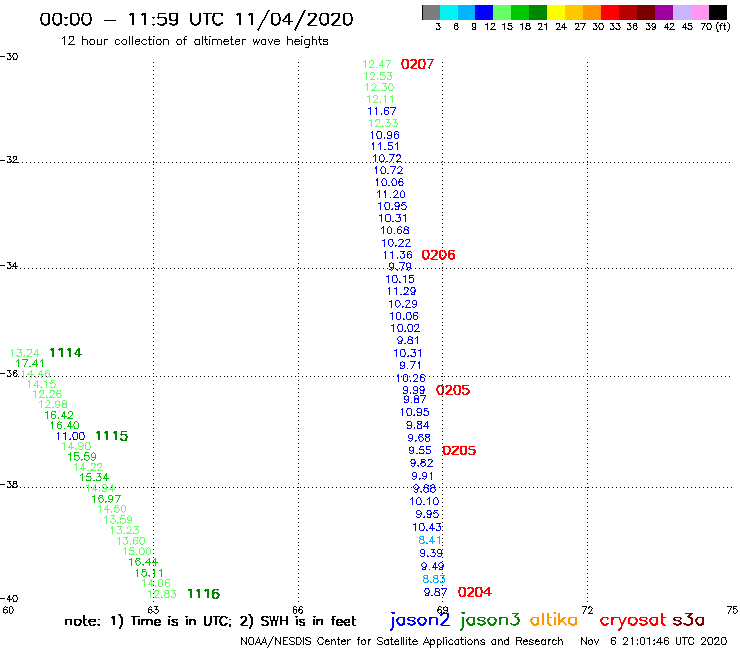Select the pink swatch in the color scale
Image resolution: width=740 pixels, height=650 pixels.
pos(700,13)
